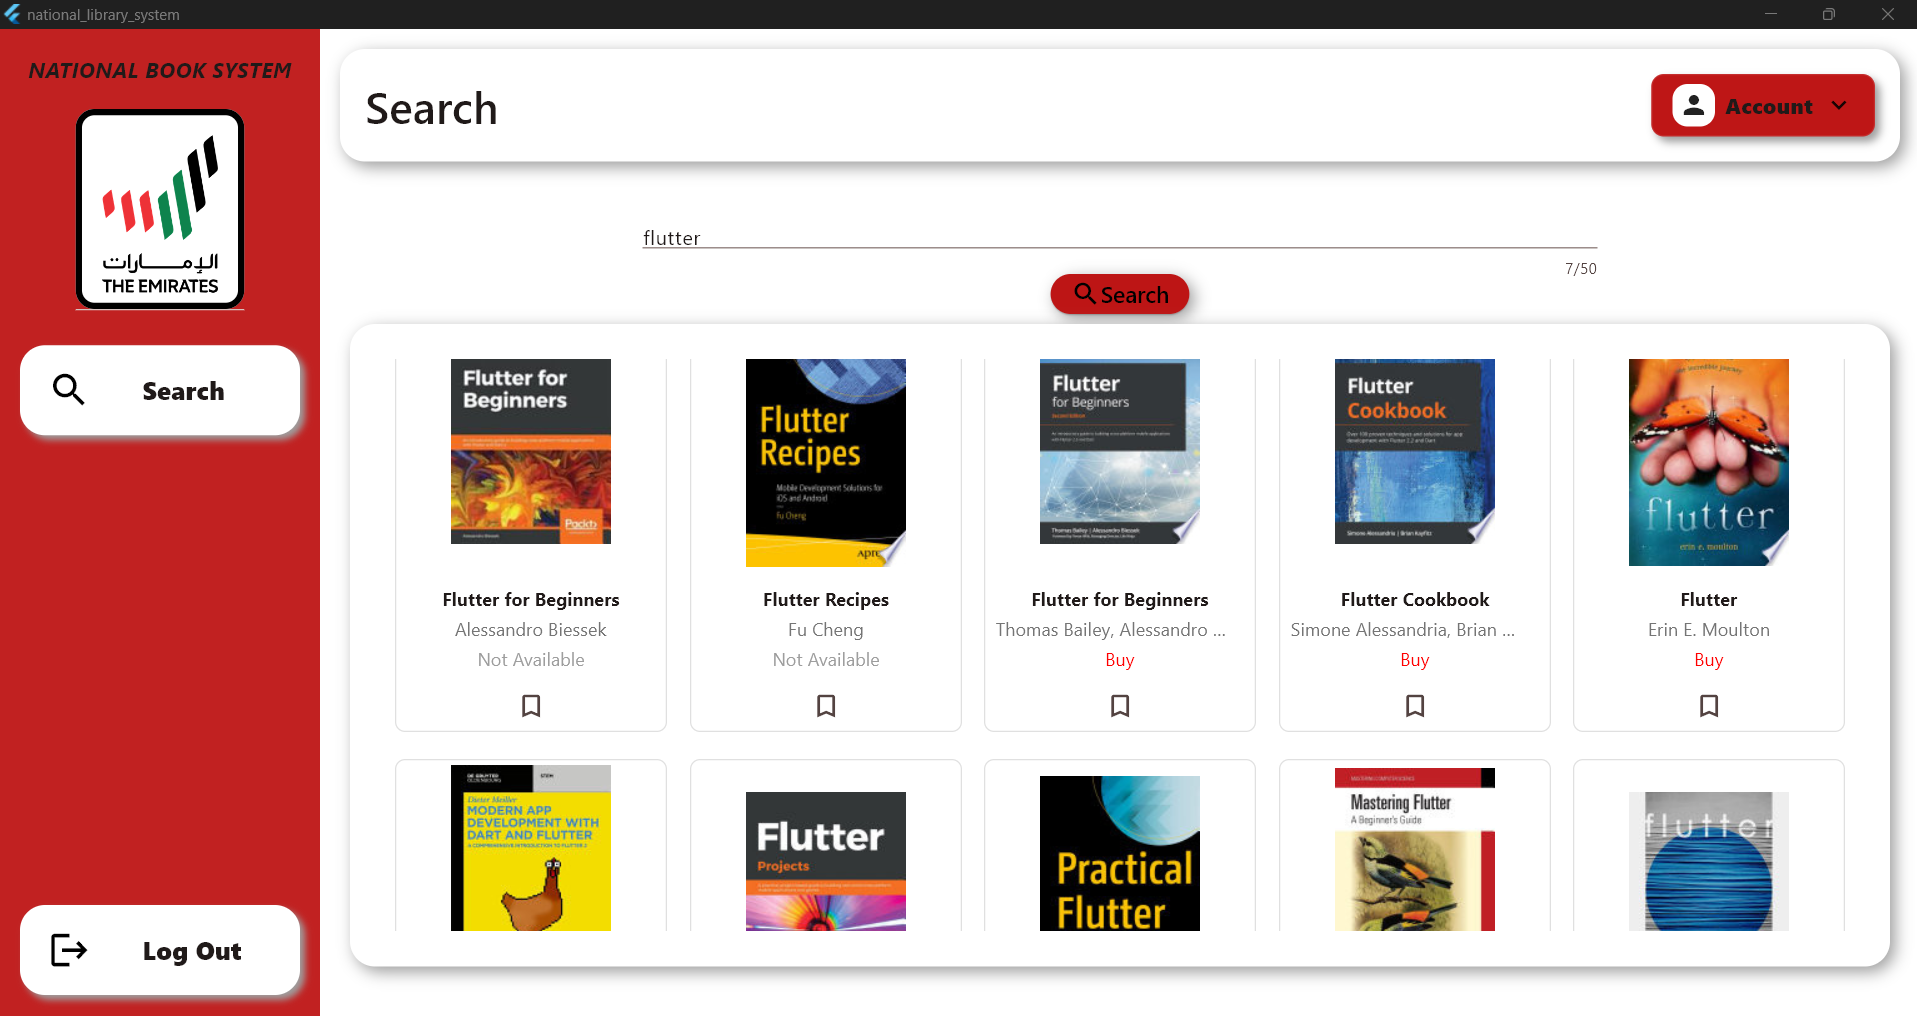Open the blue Flutter for Beginners second edition cover

(1120, 451)
